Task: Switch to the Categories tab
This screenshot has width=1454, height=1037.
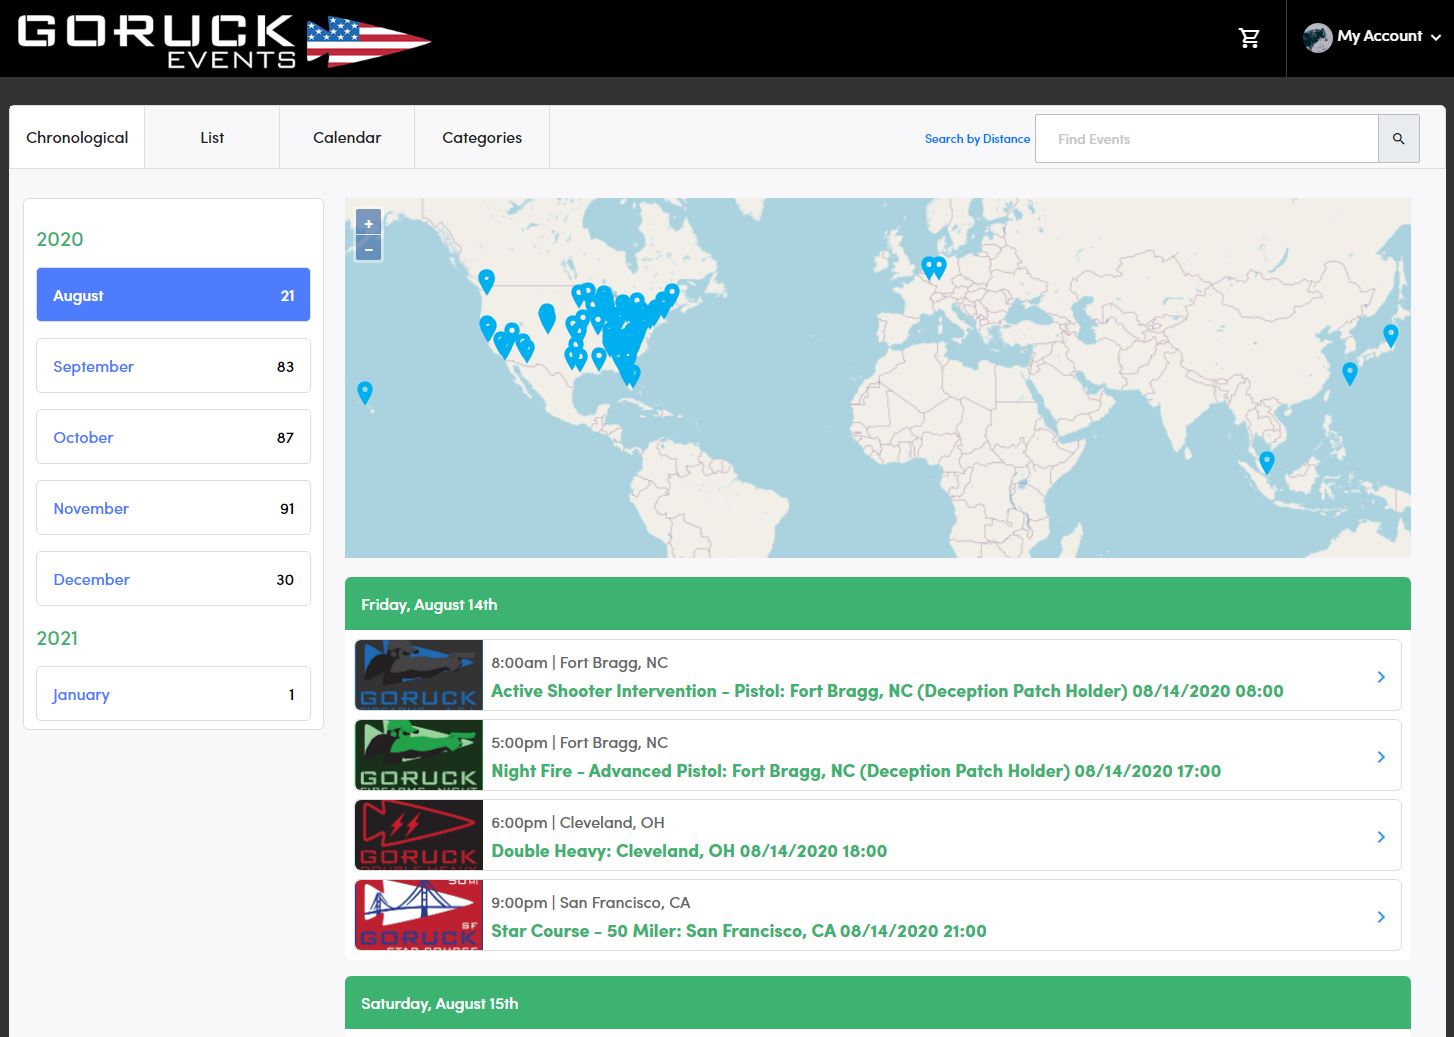Action: [x=482, y=137]
